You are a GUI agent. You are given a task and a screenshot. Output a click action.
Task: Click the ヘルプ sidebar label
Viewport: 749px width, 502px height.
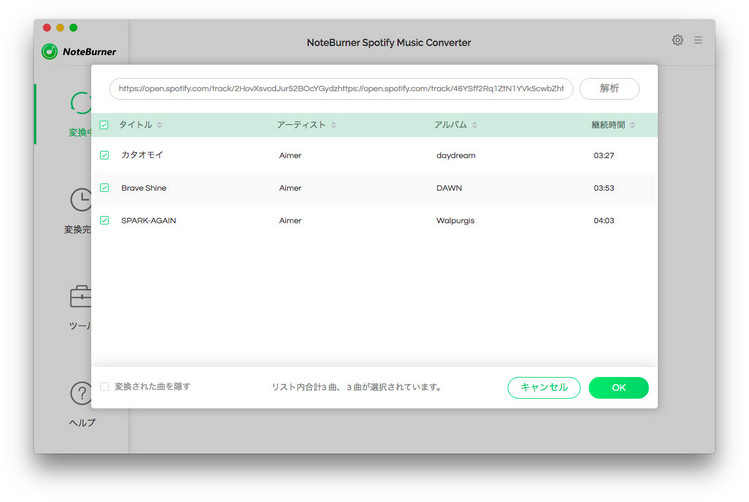click(x=82, y=423)
